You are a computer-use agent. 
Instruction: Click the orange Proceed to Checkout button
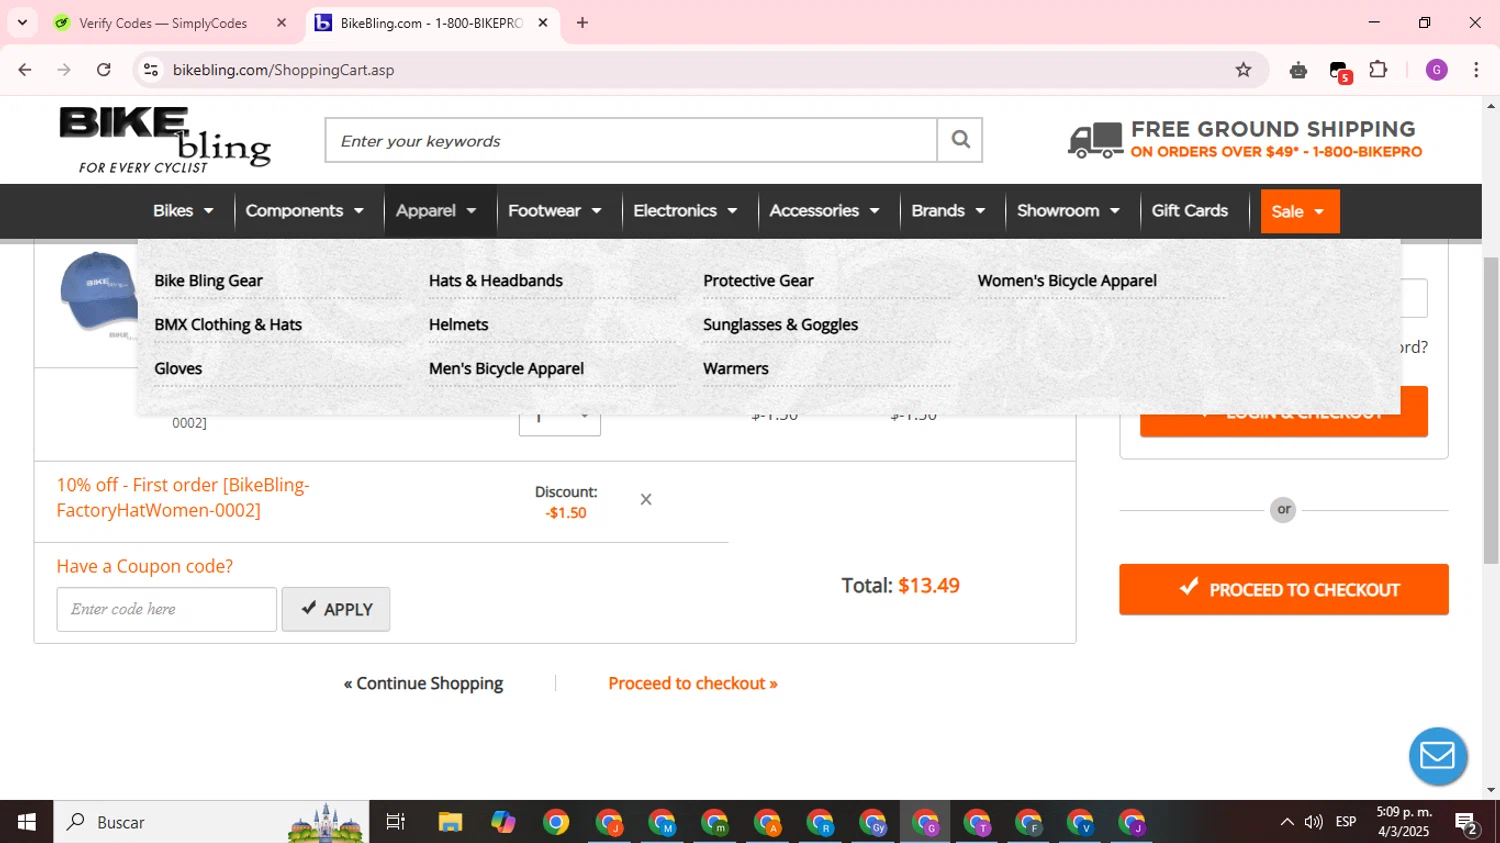1284,589
